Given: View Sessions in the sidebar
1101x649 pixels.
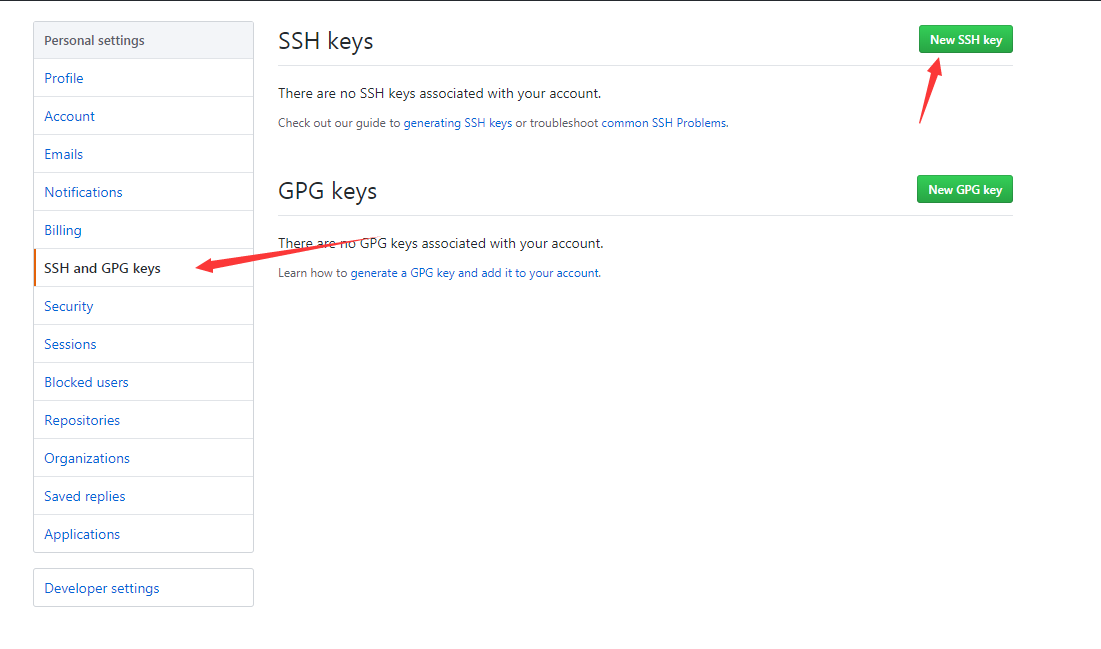Looking at the screenshot, I should pos(70,344).
